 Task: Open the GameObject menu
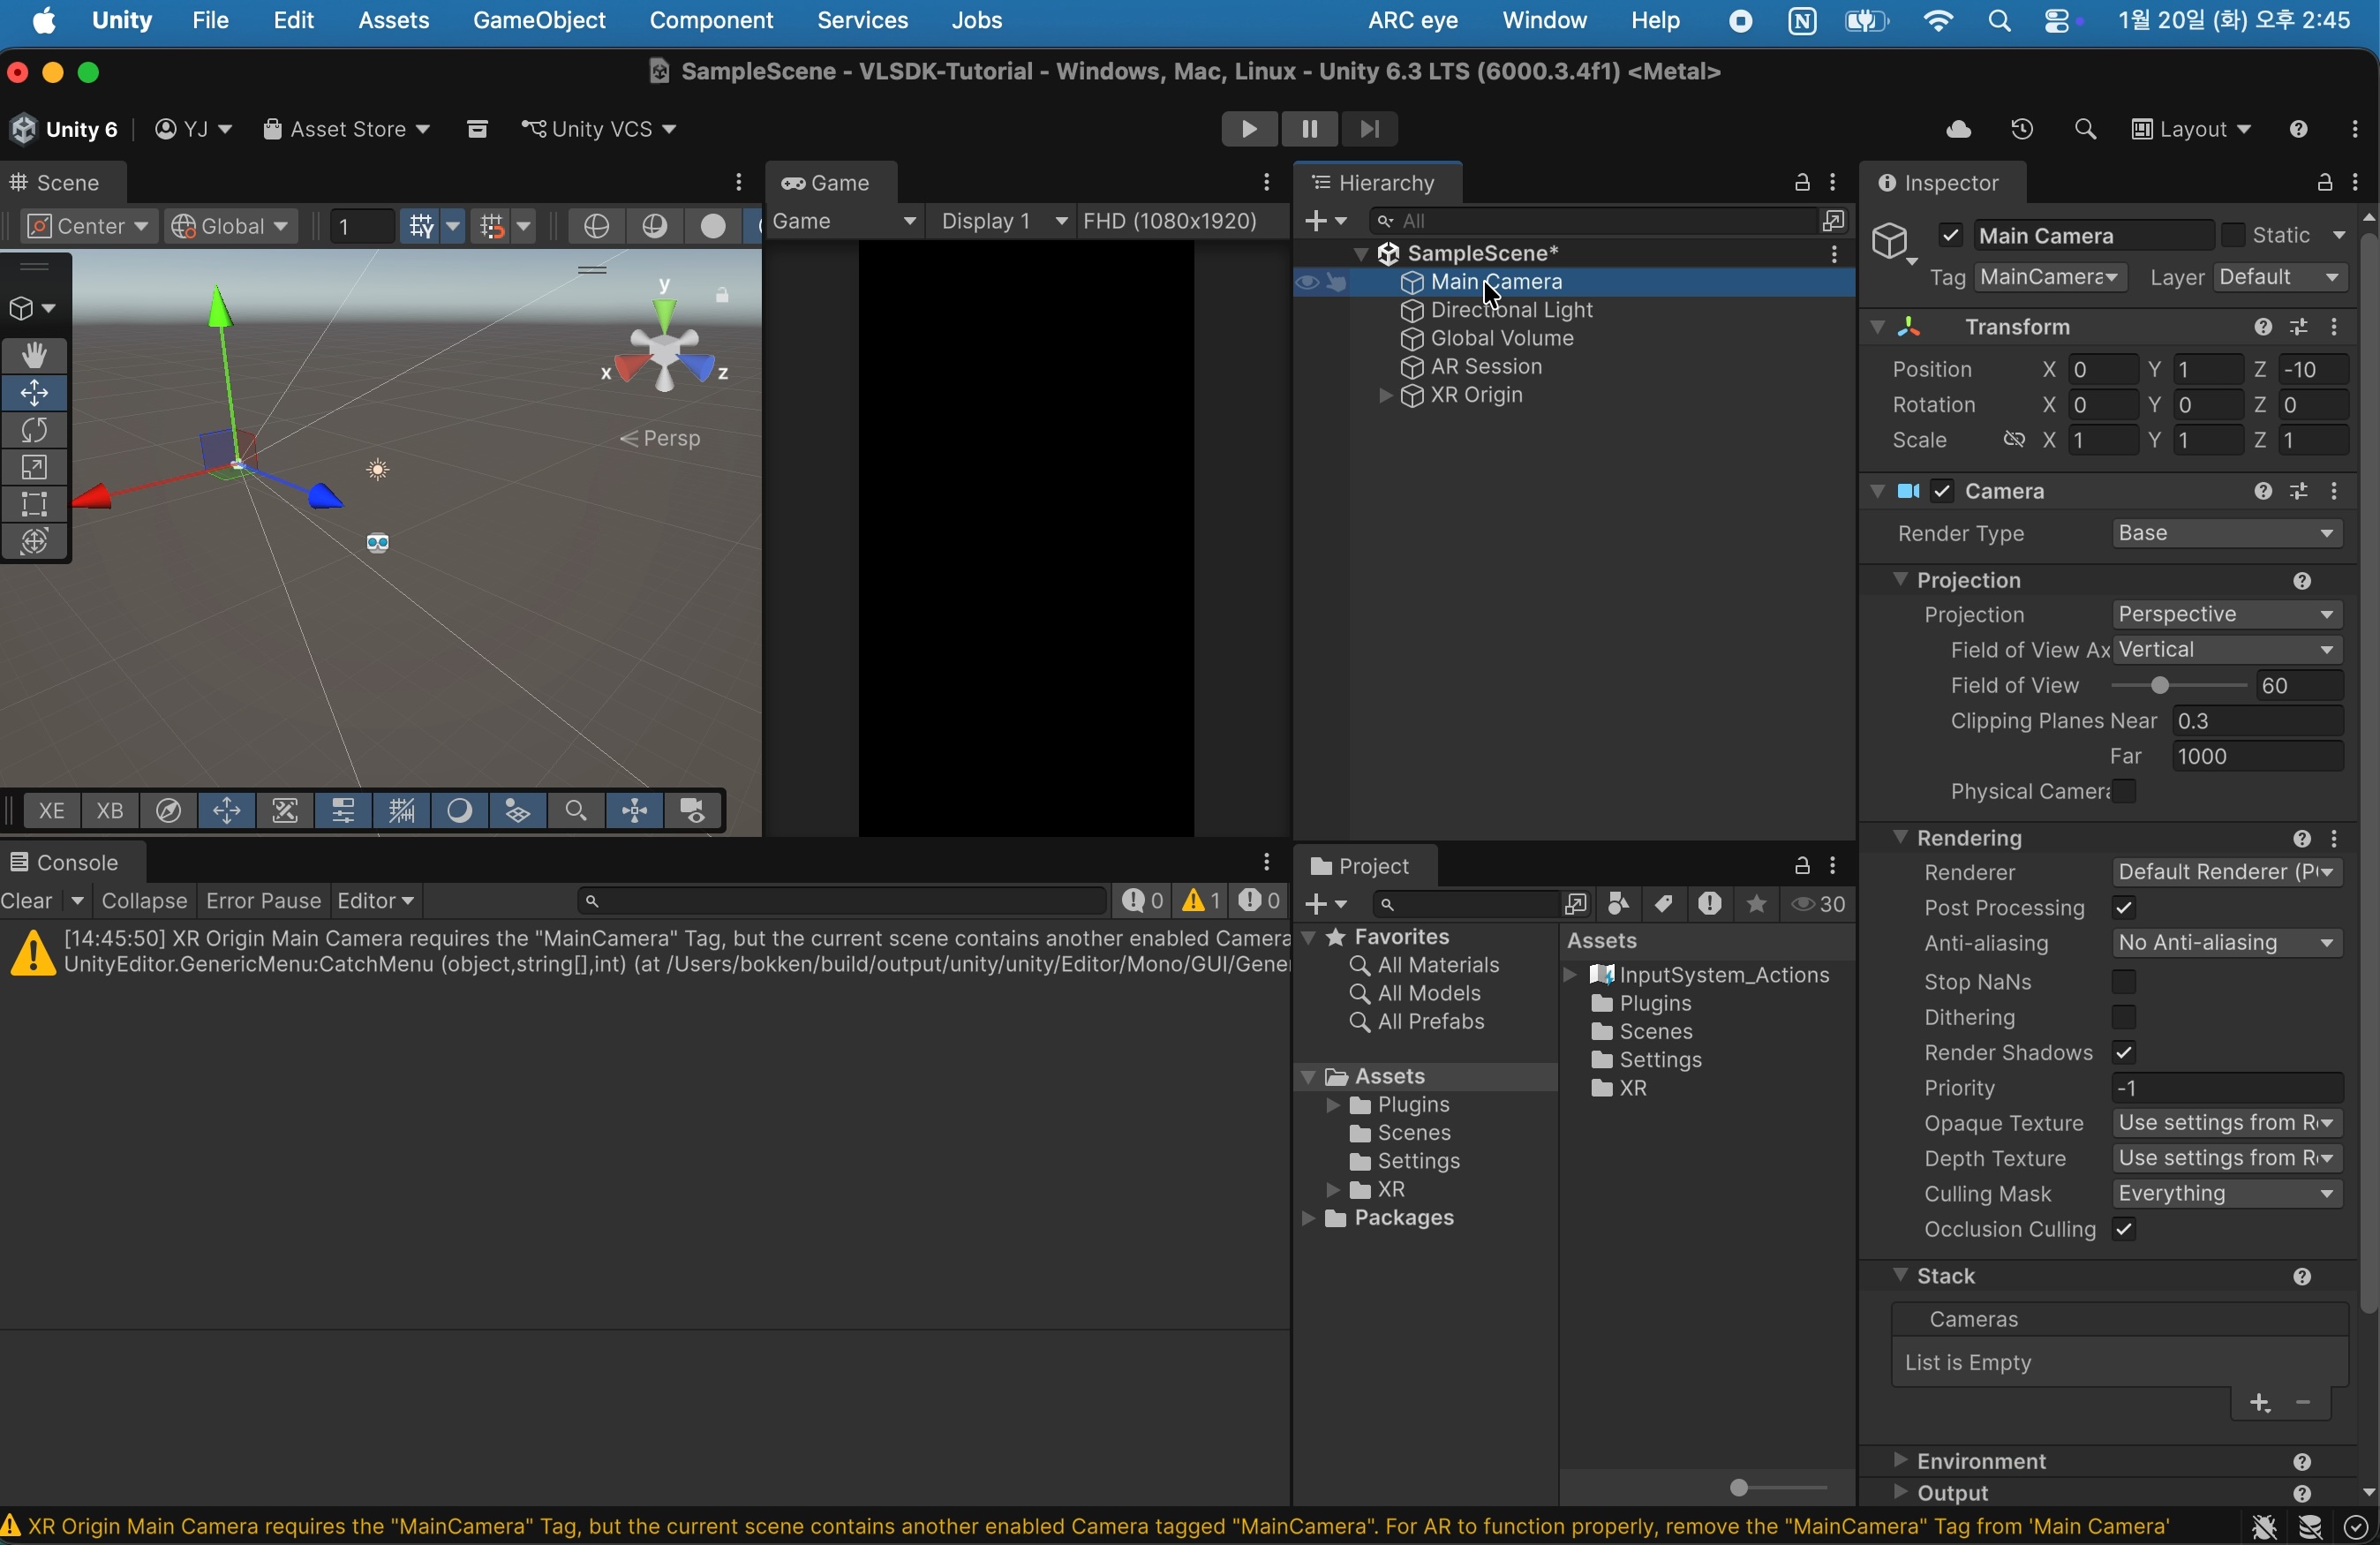tap(539, 20)
